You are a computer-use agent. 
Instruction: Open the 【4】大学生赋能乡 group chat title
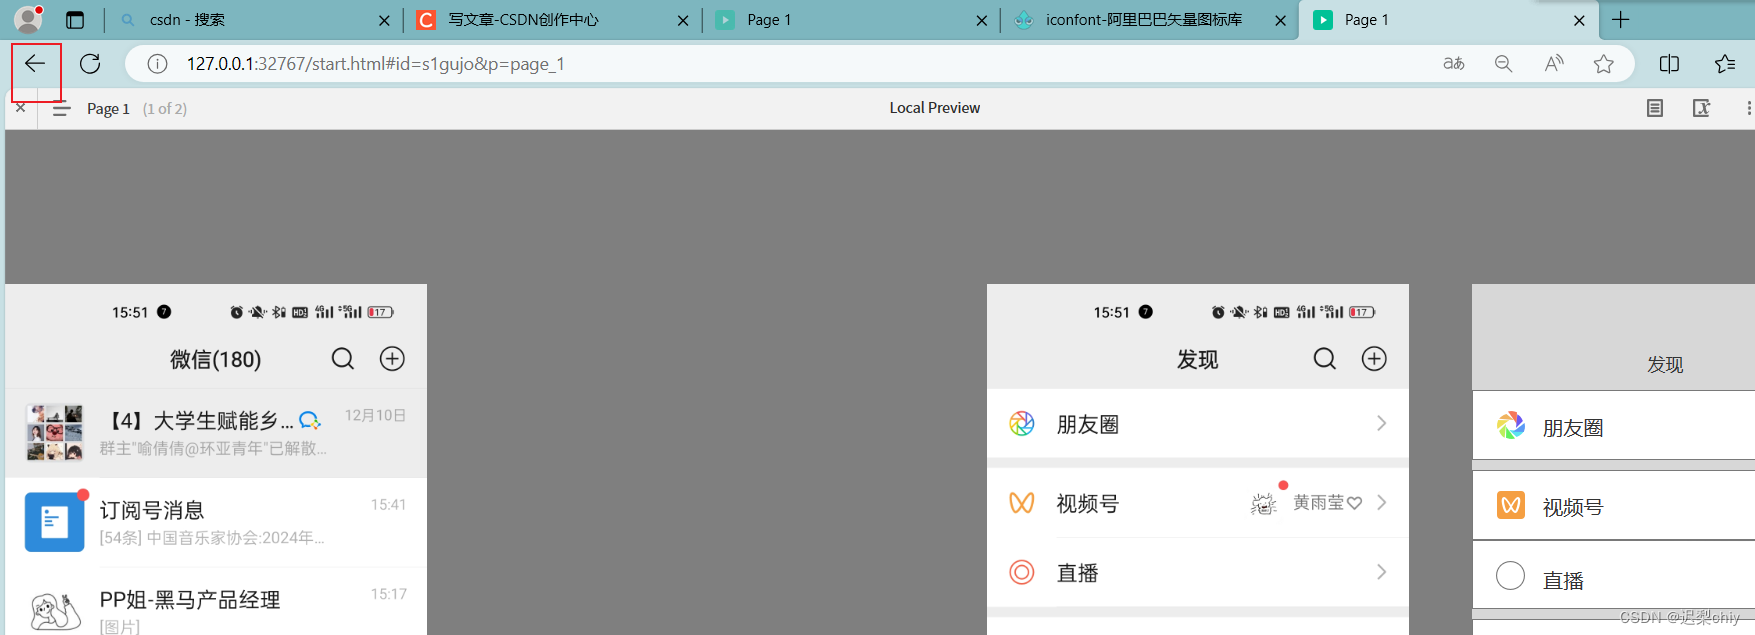(200, 421)
